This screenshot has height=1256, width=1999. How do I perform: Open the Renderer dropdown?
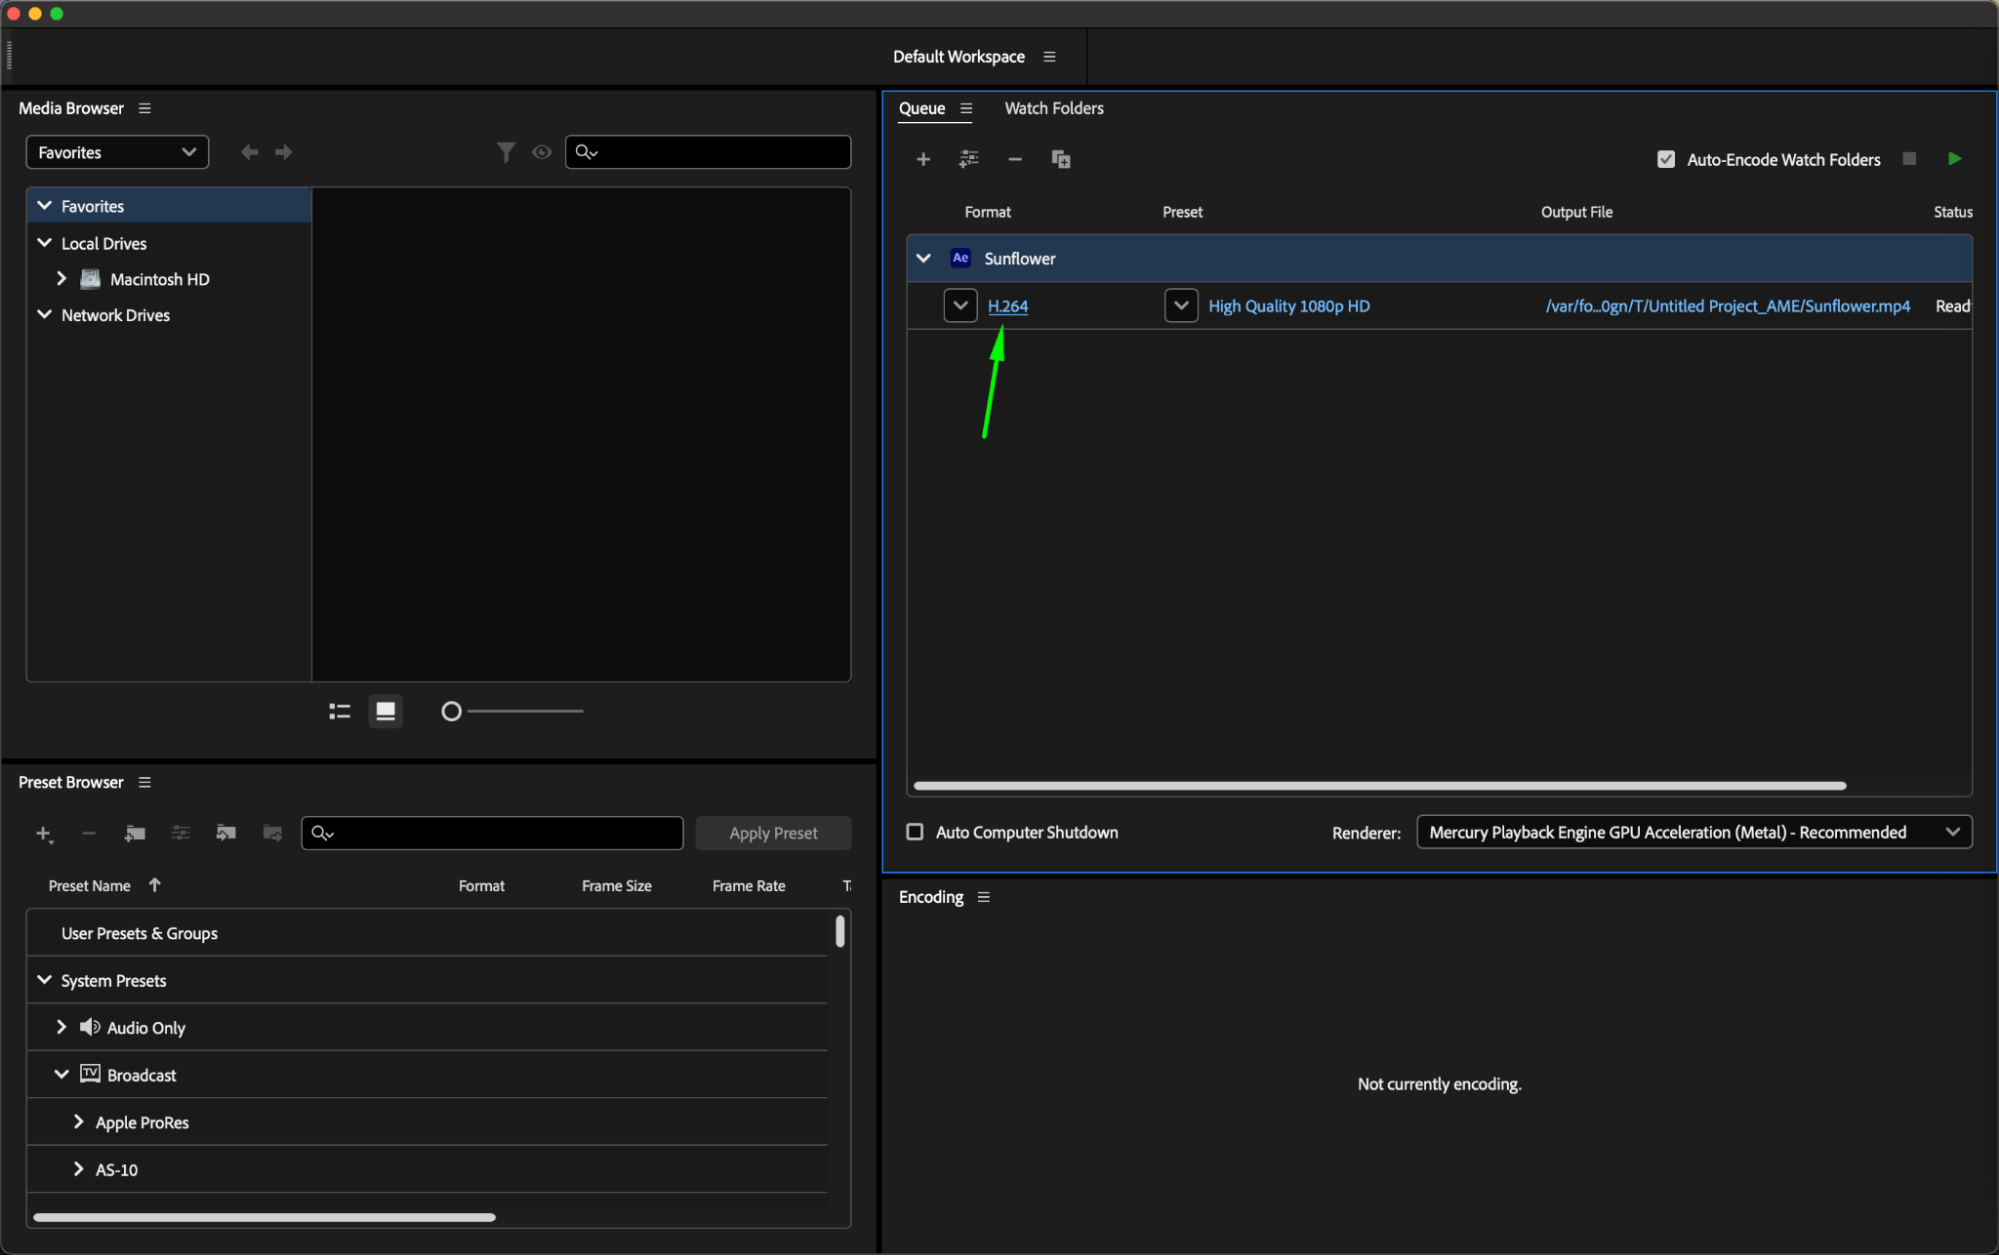pyautogui.click(x=1693, y=832)
